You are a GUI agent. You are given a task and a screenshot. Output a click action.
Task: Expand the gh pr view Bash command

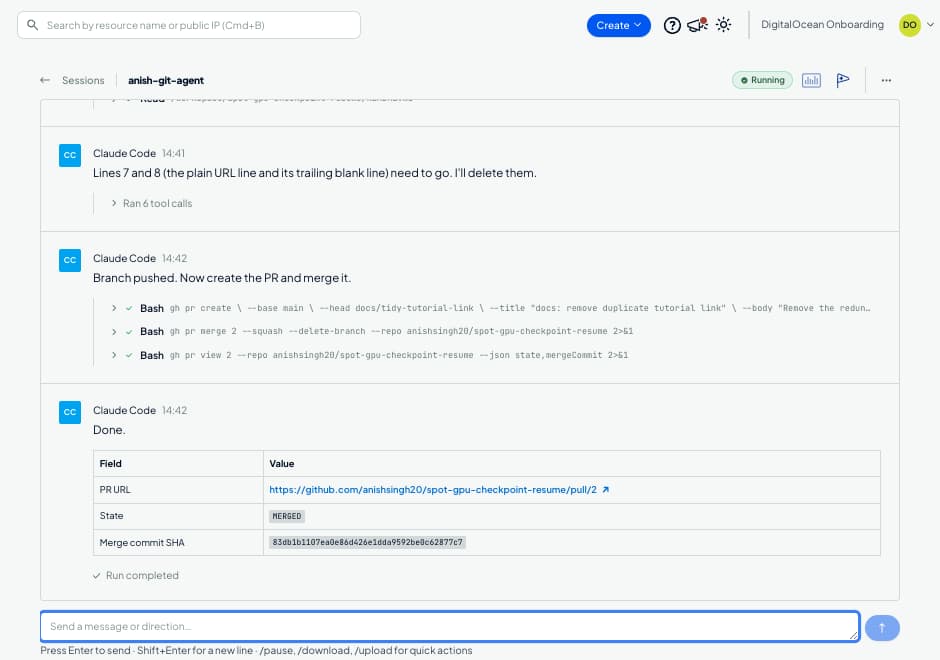[x=114, y=355]
